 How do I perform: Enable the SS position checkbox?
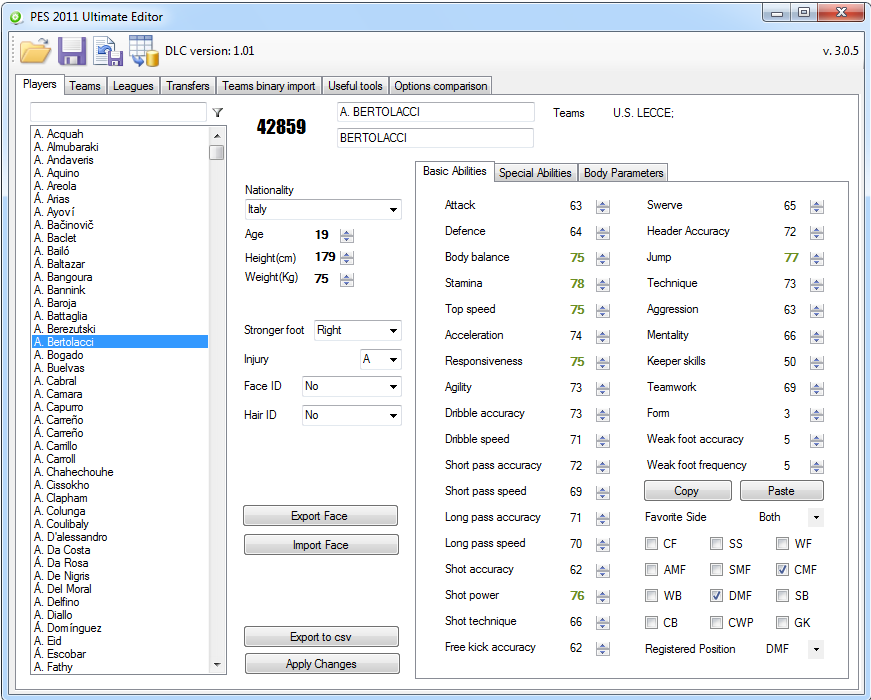click(717, 543)
